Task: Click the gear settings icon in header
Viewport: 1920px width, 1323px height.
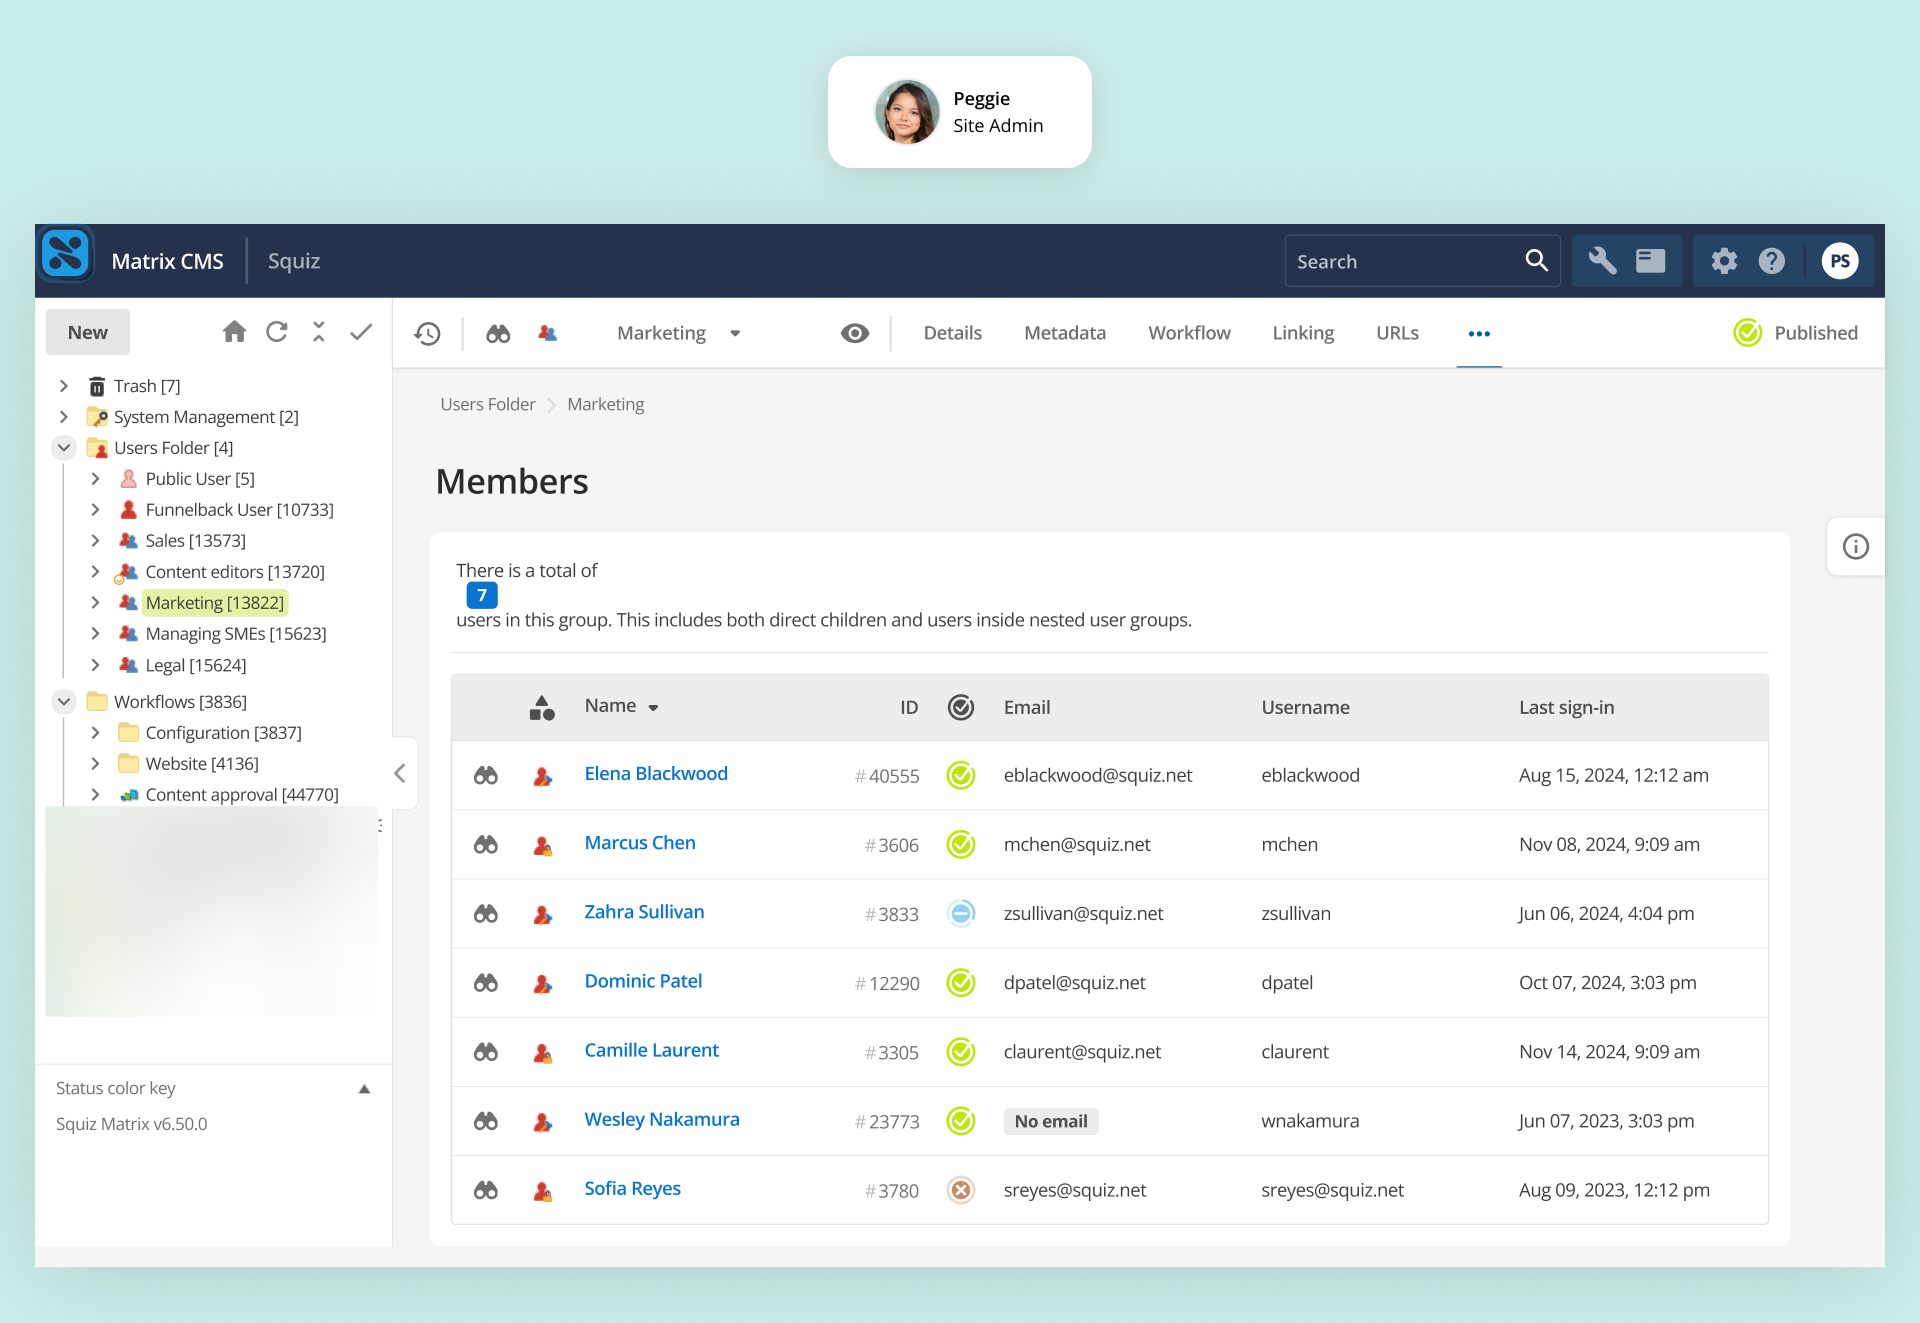Action: (x=1724, y=261)
